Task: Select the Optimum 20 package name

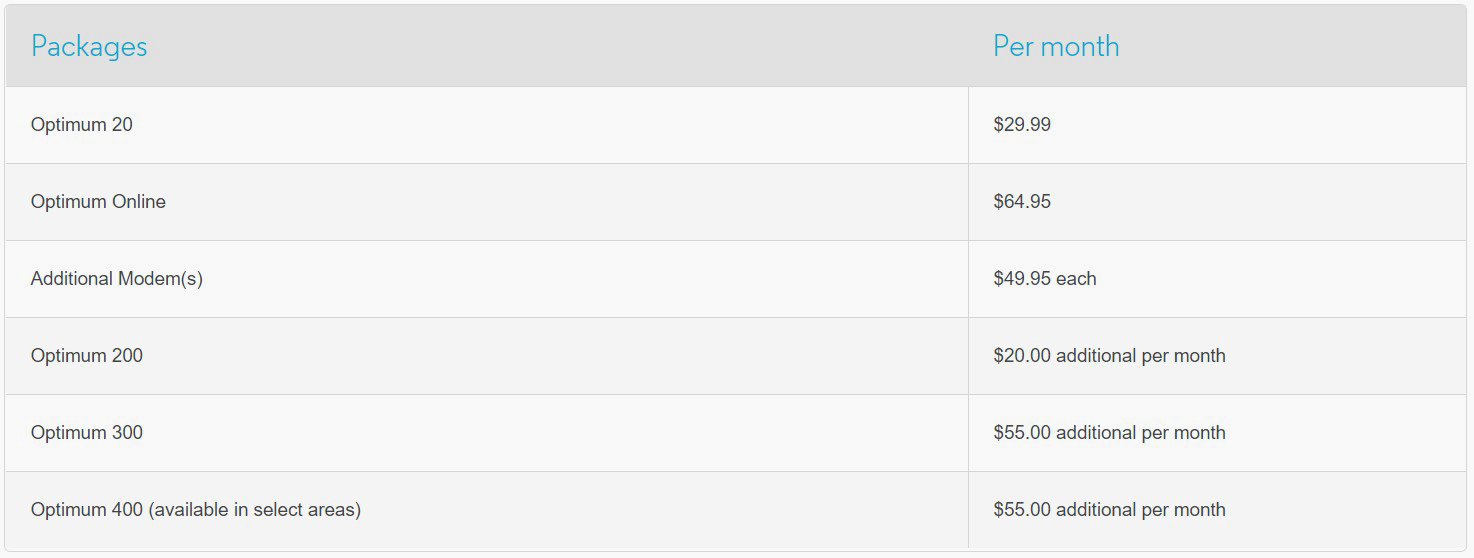Action: 82,125
